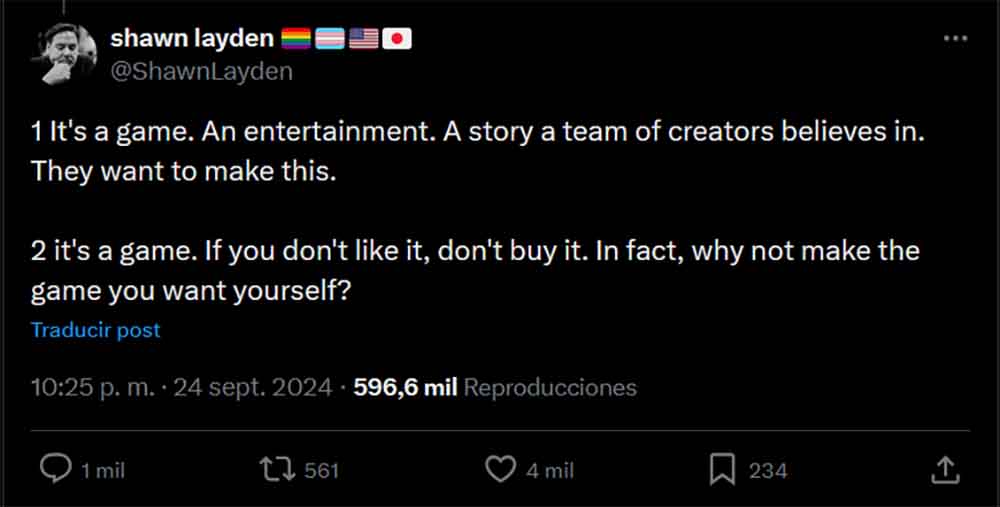Open the share upload arrow icon
The height and width of the screenshot is (507, 1000).
(x=946, y=469)
